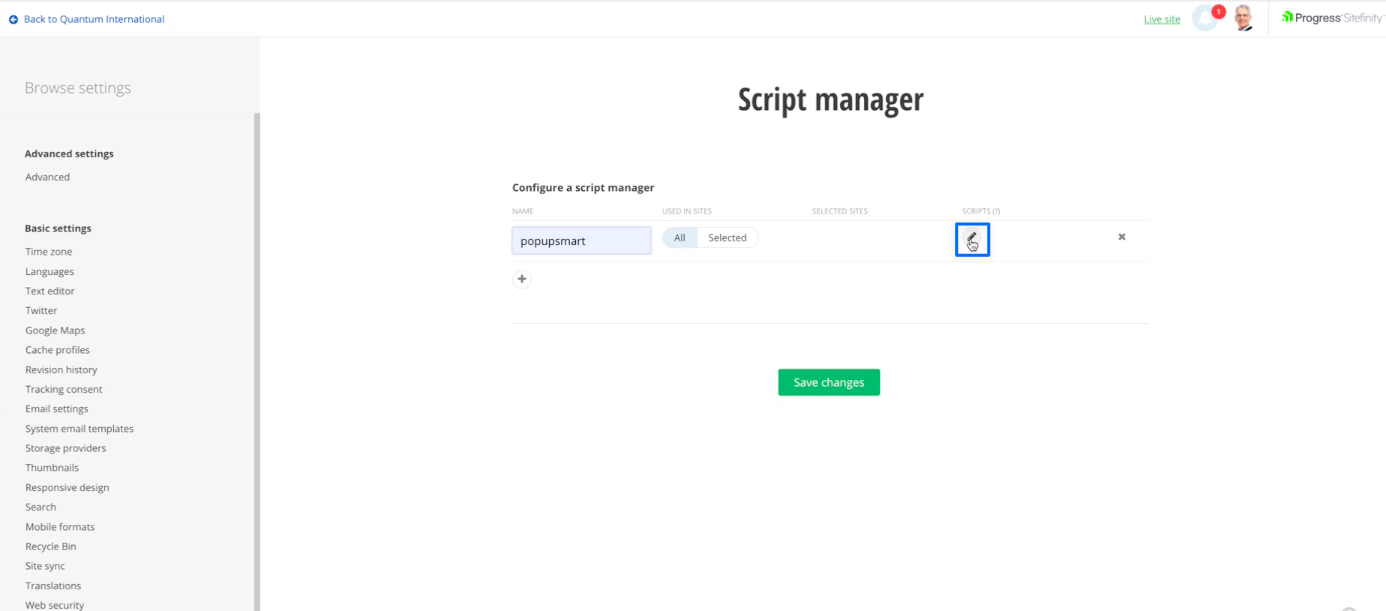The width and height of the screenshot is (1386, 611).
Task: Click the Script manager page title
Action: (x=830, y=100)
